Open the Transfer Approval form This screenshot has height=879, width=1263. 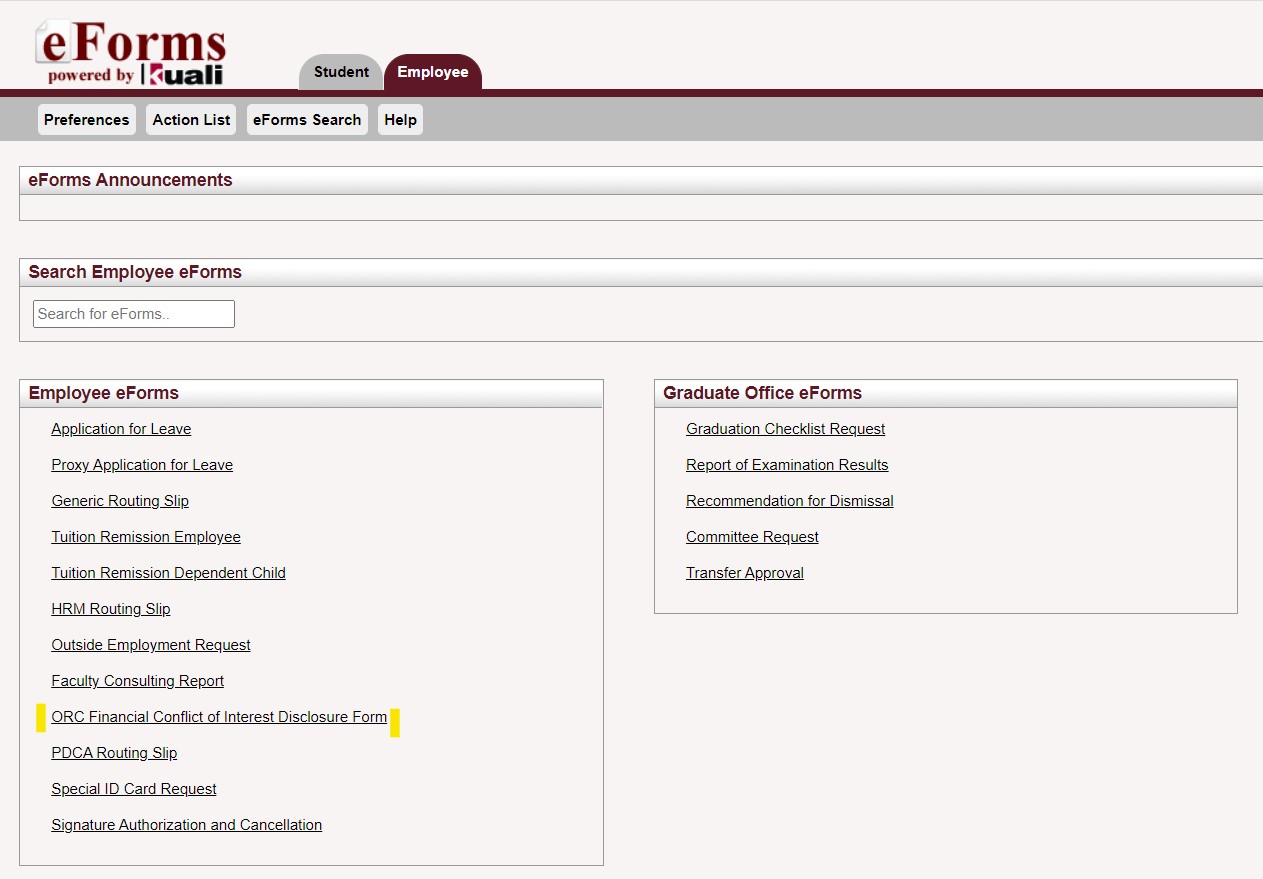[x=744, y=573]
